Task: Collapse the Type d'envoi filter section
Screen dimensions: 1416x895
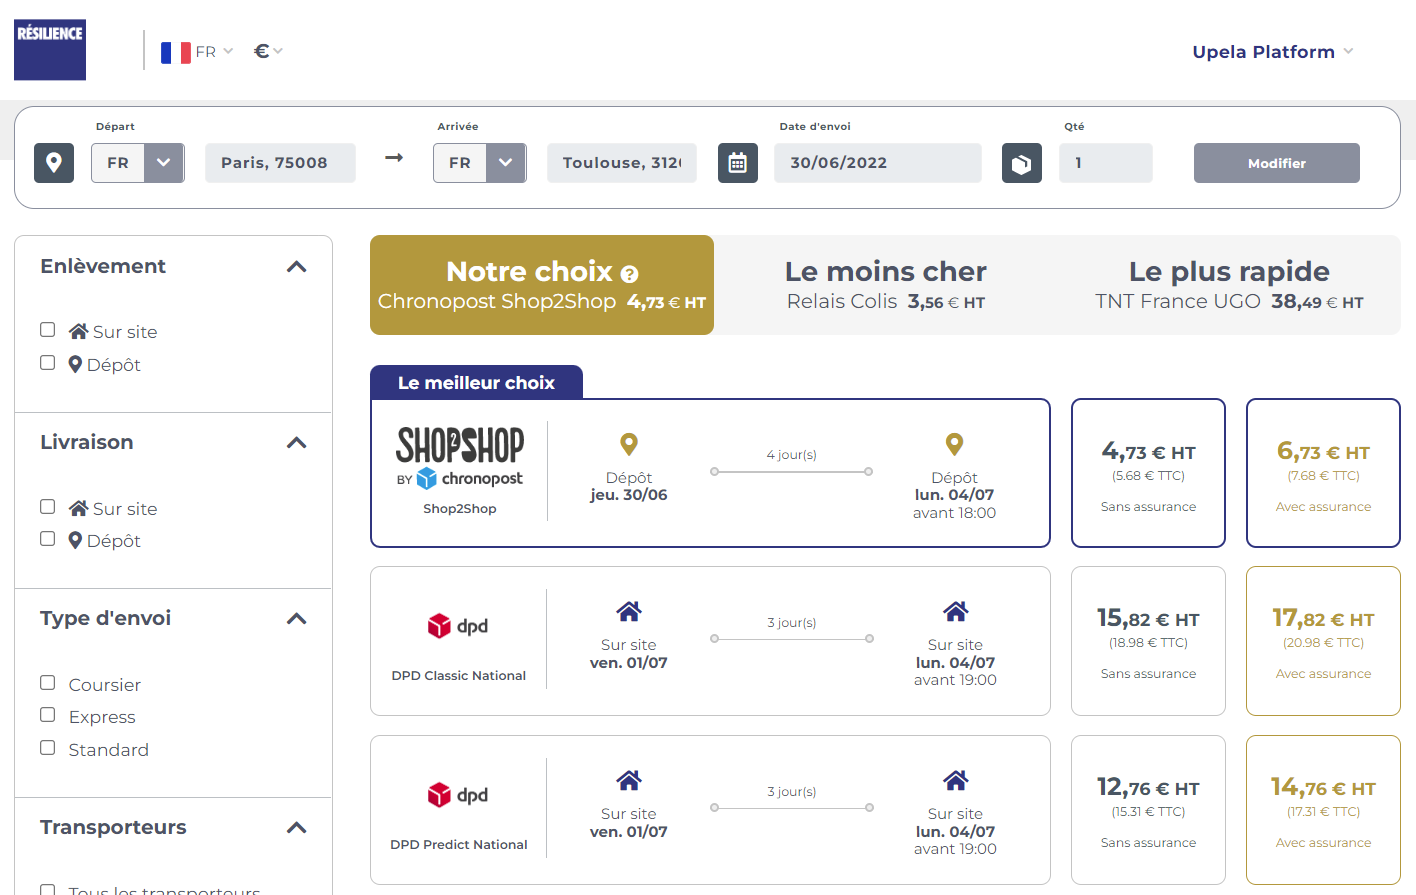Action: [296, 619]
